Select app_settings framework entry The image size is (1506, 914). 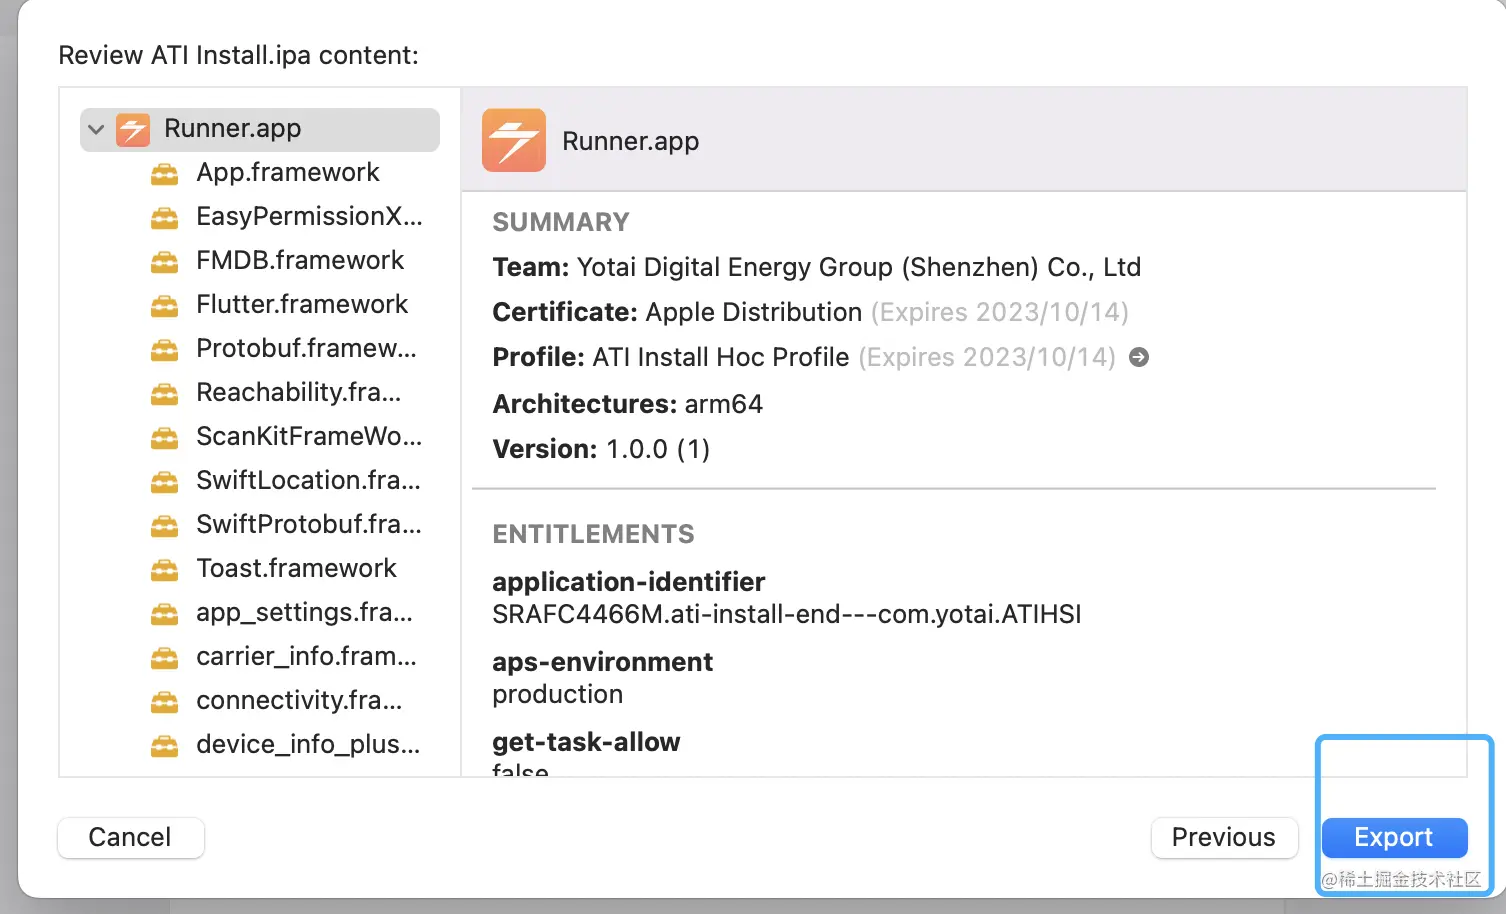[x=304, y=613]
